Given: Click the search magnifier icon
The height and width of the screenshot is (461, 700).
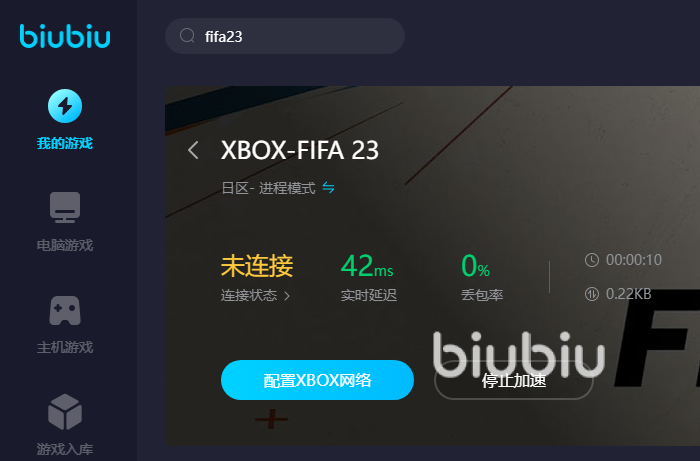Looking at the screenshot, I should click(x=187, y=36).
